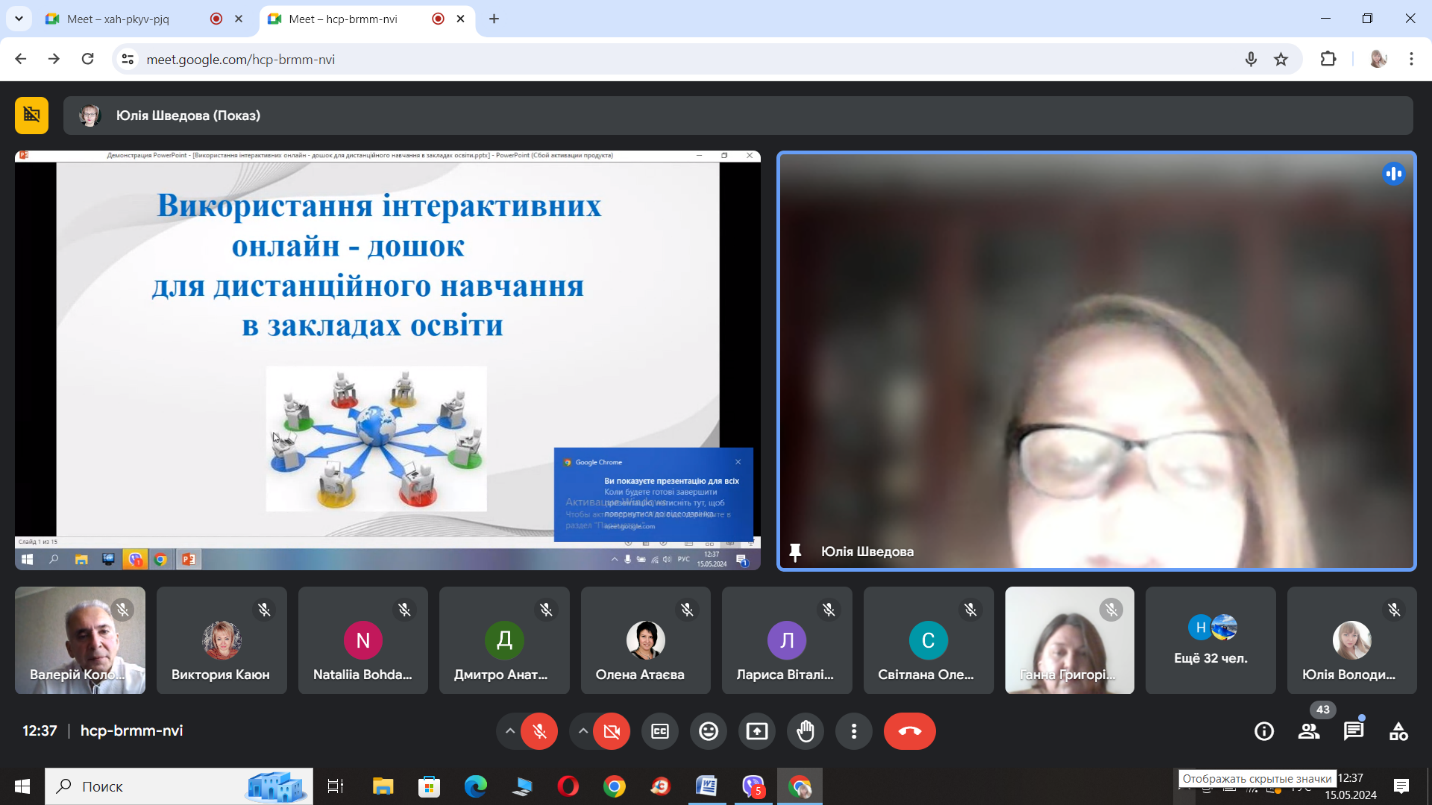Open the Chrome three-dot menu
This screenshot has width=1432, height=805.
(x=1411, y=59)
